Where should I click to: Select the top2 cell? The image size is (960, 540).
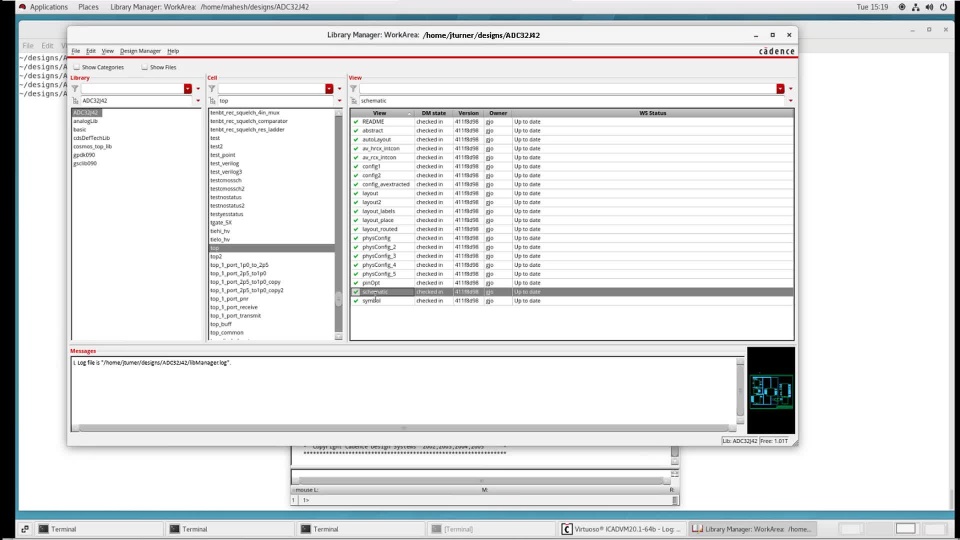216,257
